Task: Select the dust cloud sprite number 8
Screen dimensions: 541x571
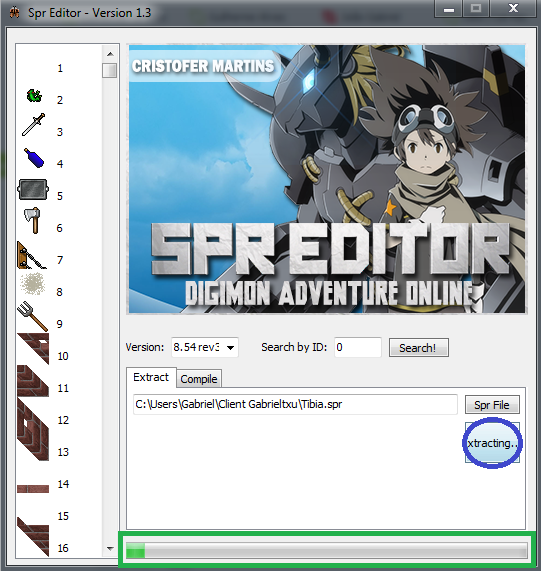Action: (32, 284)
